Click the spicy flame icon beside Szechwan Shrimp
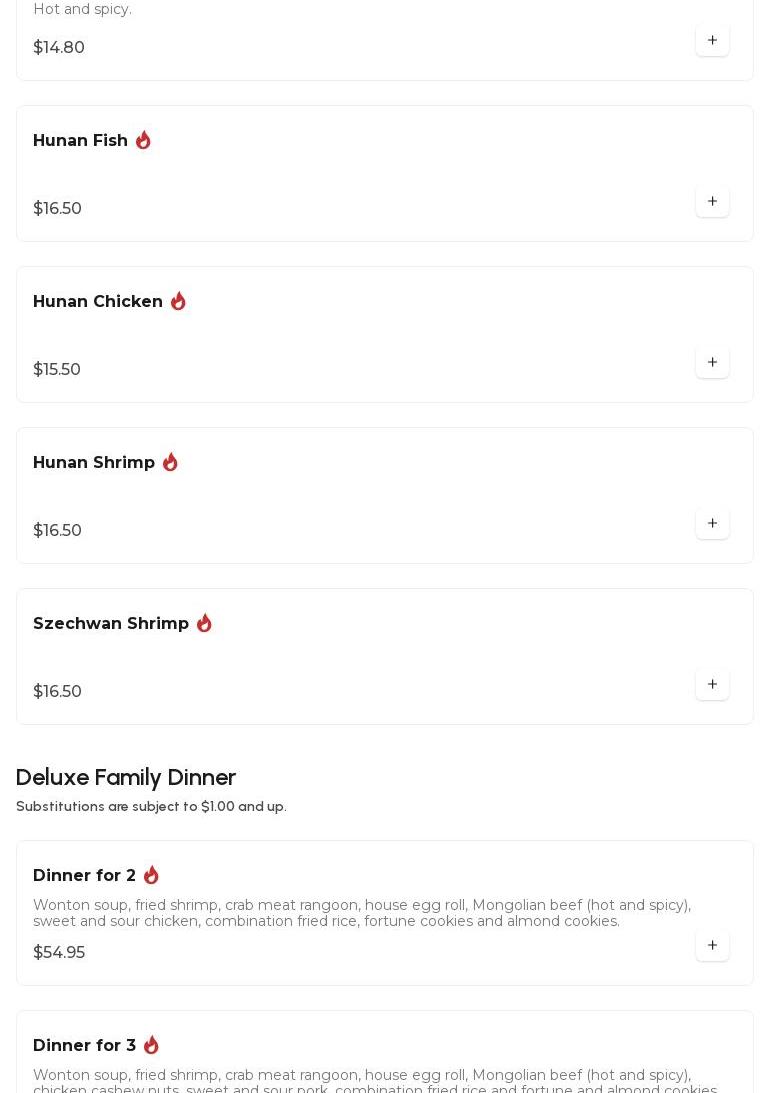This screenshot has height=1093, width=770. 204,624
